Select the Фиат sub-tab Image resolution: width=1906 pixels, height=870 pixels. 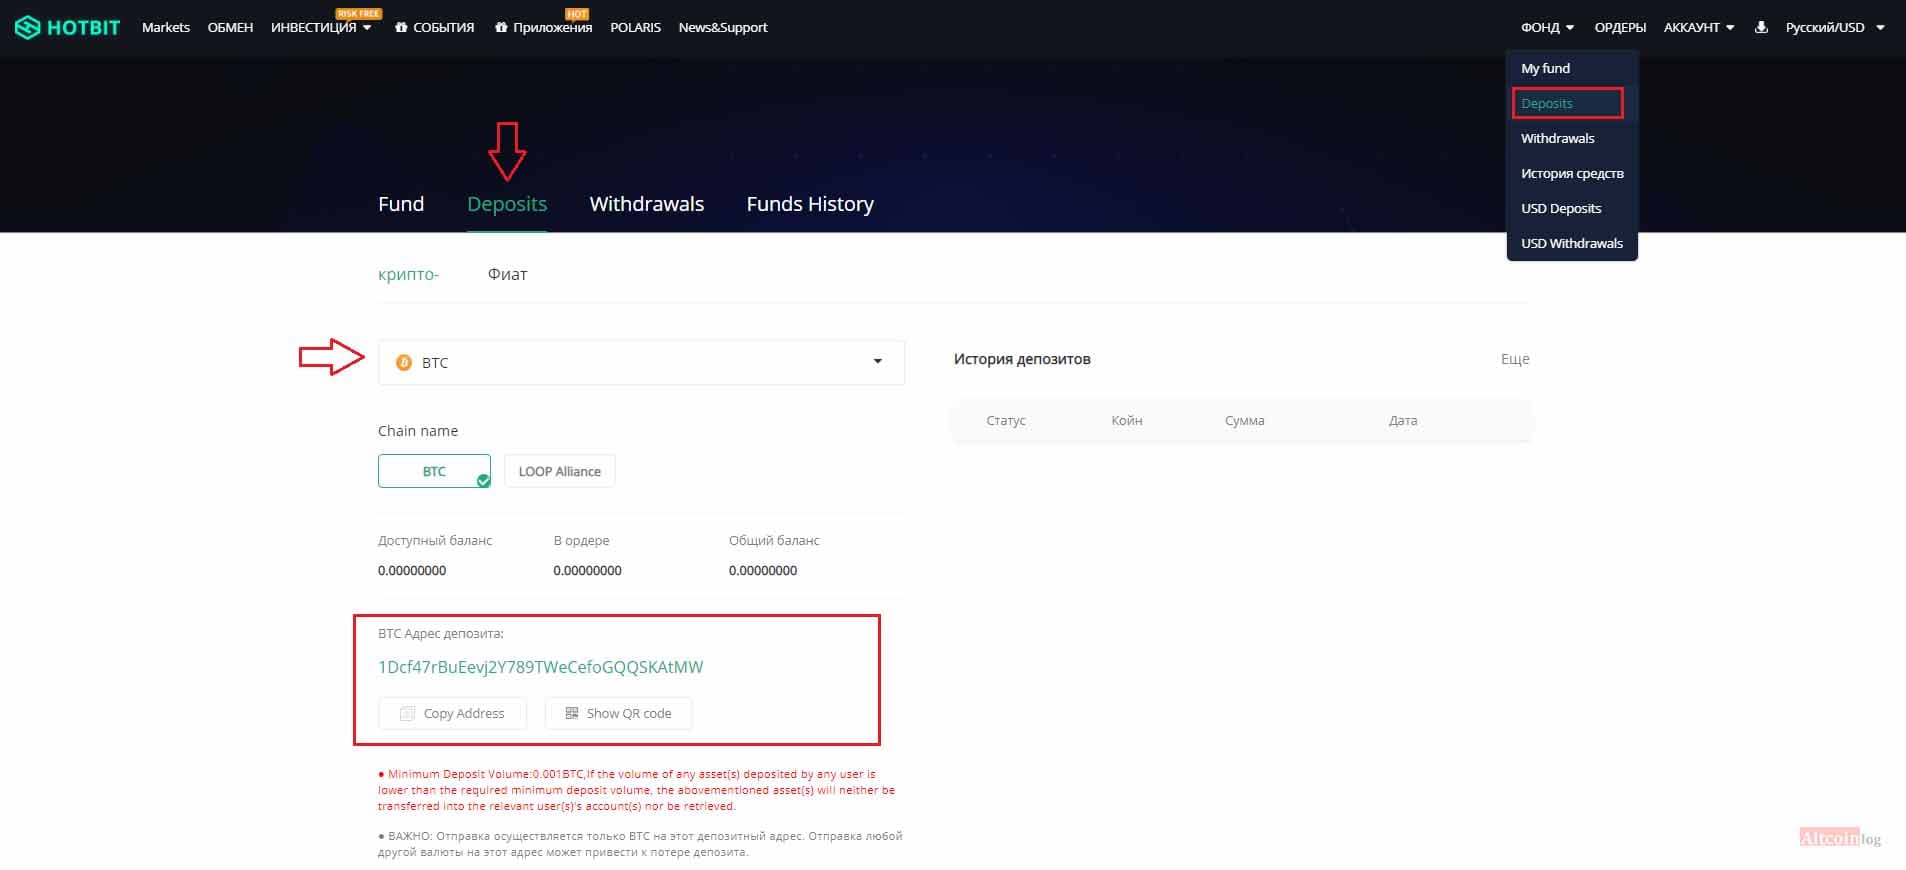pyautogui.click(x=507, y=274)
